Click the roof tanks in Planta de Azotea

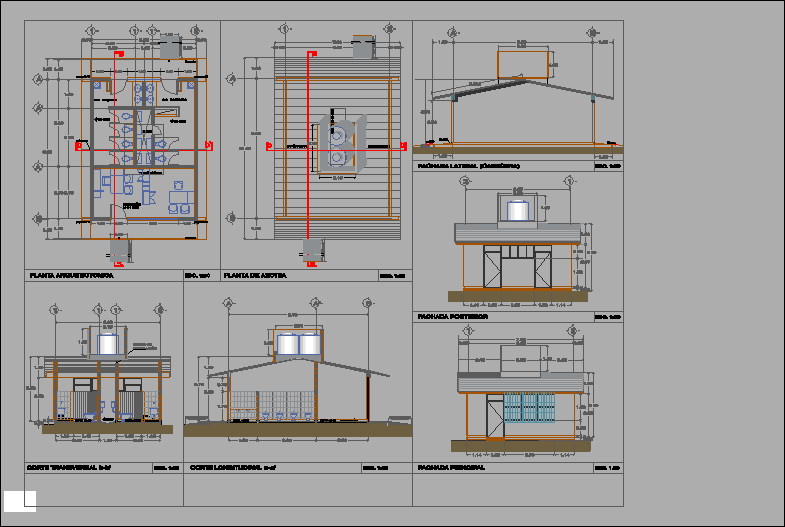(x=342, y=143)
